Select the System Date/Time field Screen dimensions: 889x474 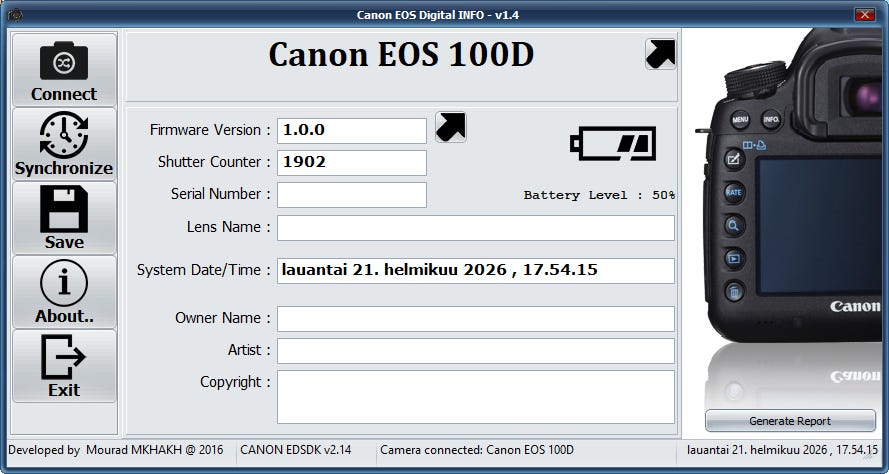[x=476, y=270]
